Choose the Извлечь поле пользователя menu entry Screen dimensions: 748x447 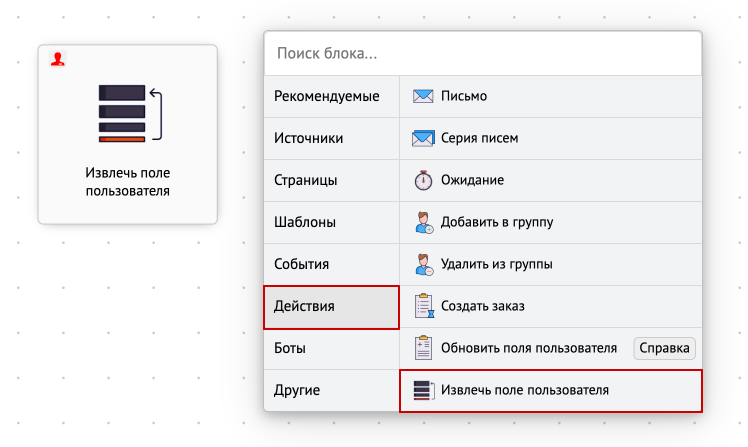[x=551, y=391]
